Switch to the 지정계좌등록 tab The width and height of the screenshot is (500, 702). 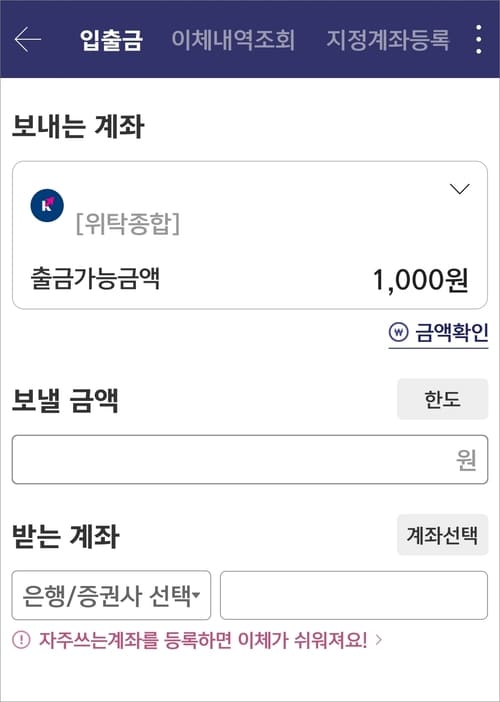coord(388,40)
